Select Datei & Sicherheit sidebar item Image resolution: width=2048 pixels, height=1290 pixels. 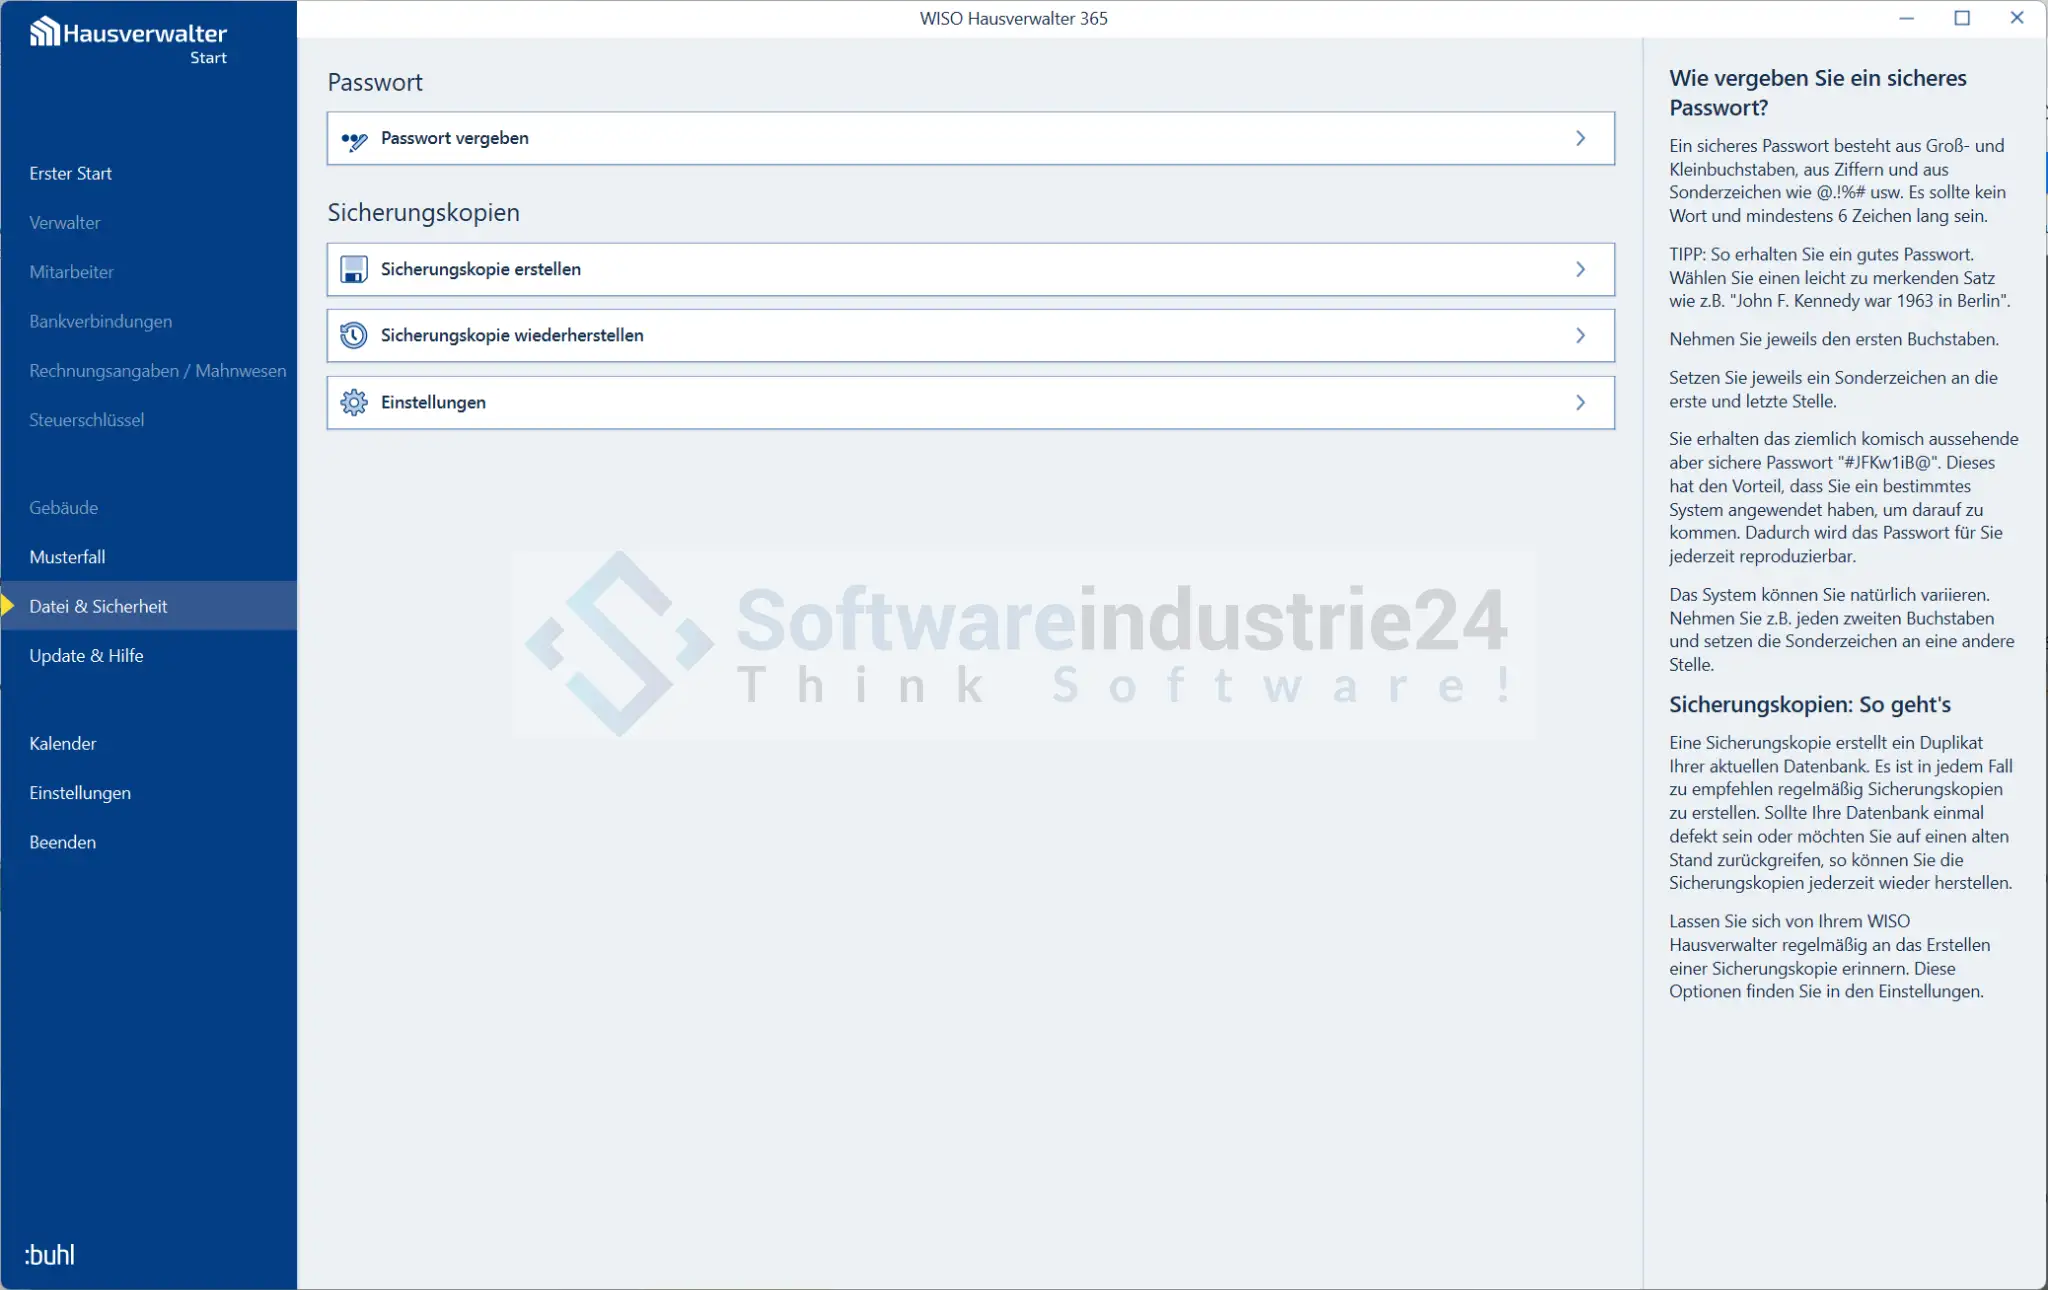pos(98,607)
